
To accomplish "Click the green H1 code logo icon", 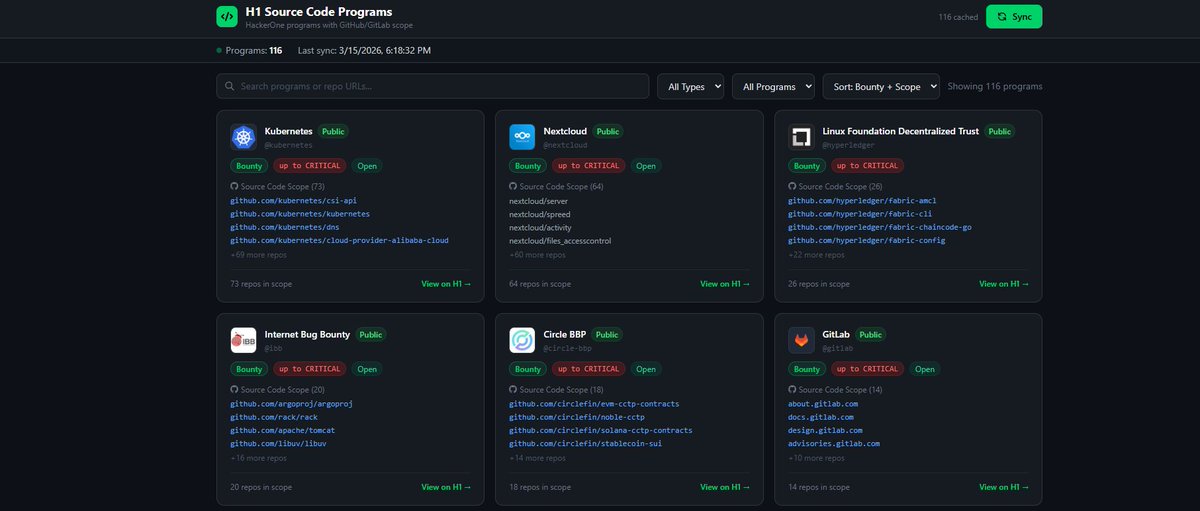I will point(227,17).
